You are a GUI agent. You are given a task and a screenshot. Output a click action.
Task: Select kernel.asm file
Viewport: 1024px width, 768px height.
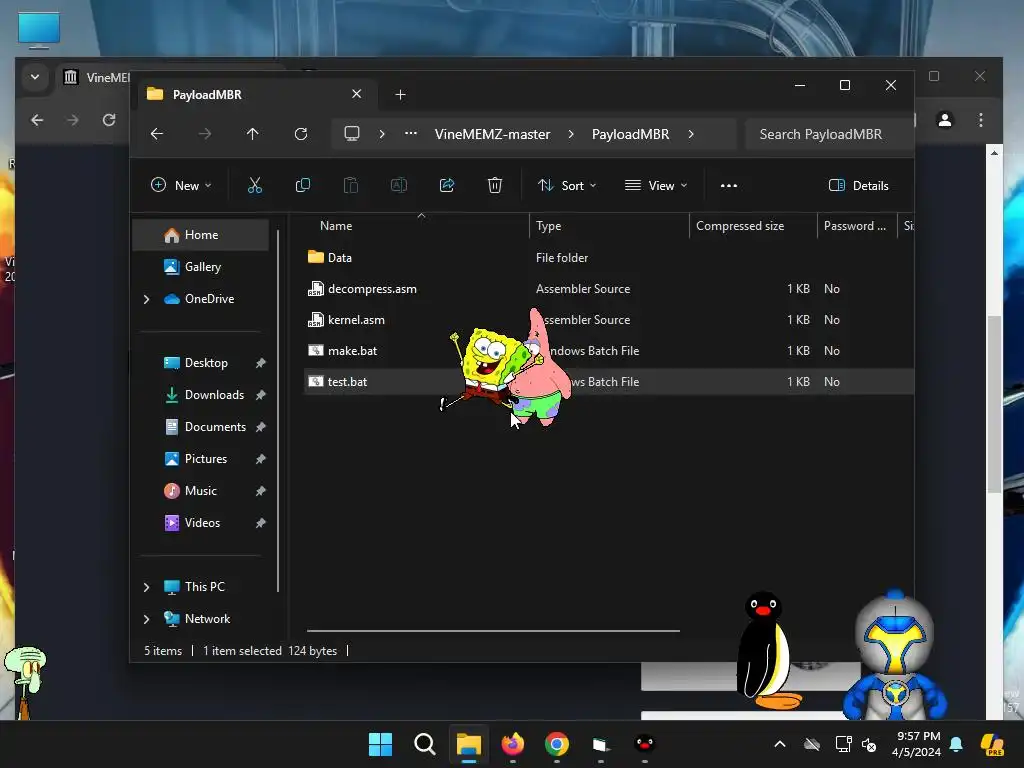click(609, 320)
